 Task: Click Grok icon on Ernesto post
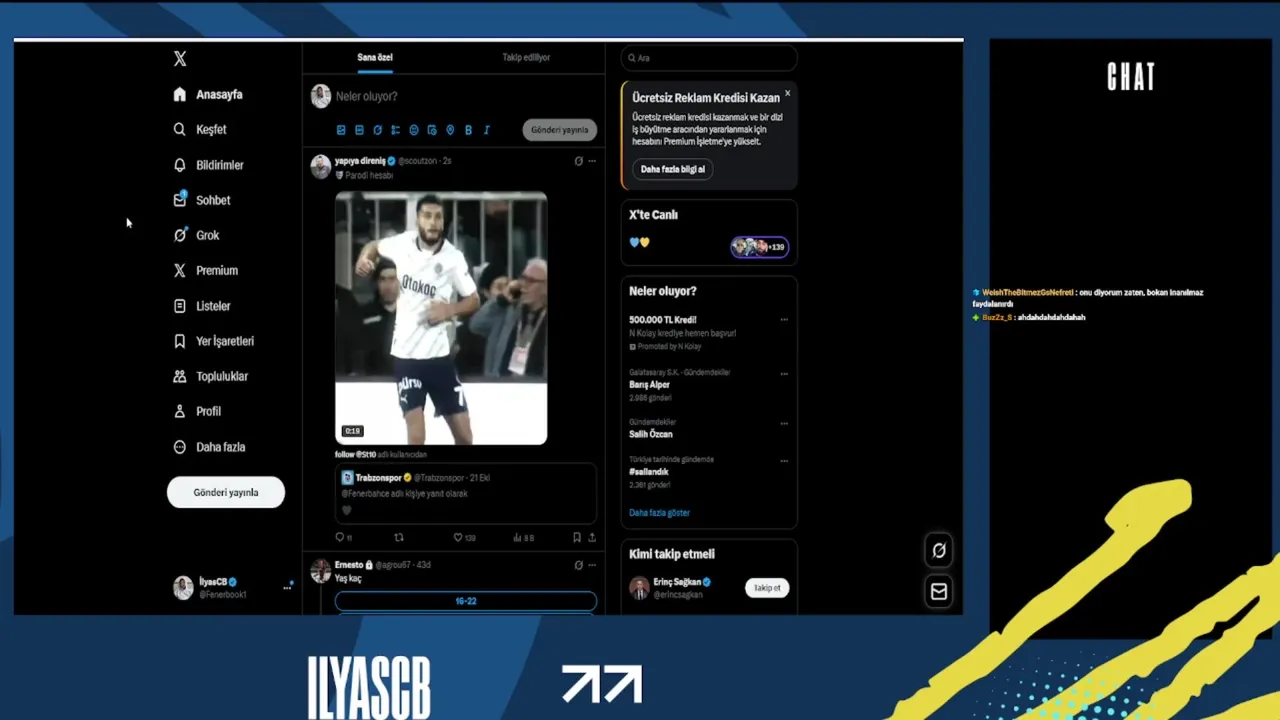click(578, 565)
